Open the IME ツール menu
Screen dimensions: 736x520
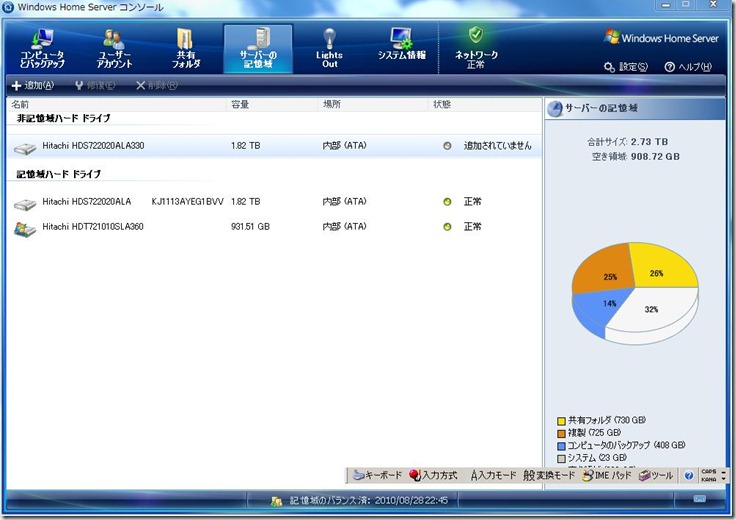point(656,475)
